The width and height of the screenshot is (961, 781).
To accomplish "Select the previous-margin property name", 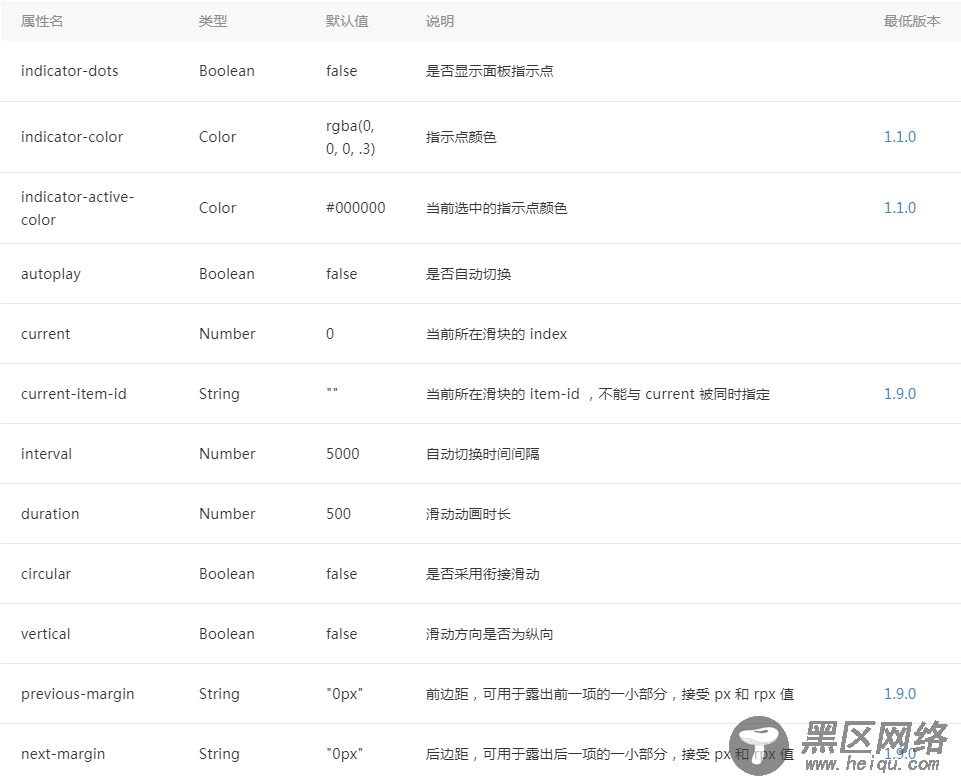I will 77,694.
